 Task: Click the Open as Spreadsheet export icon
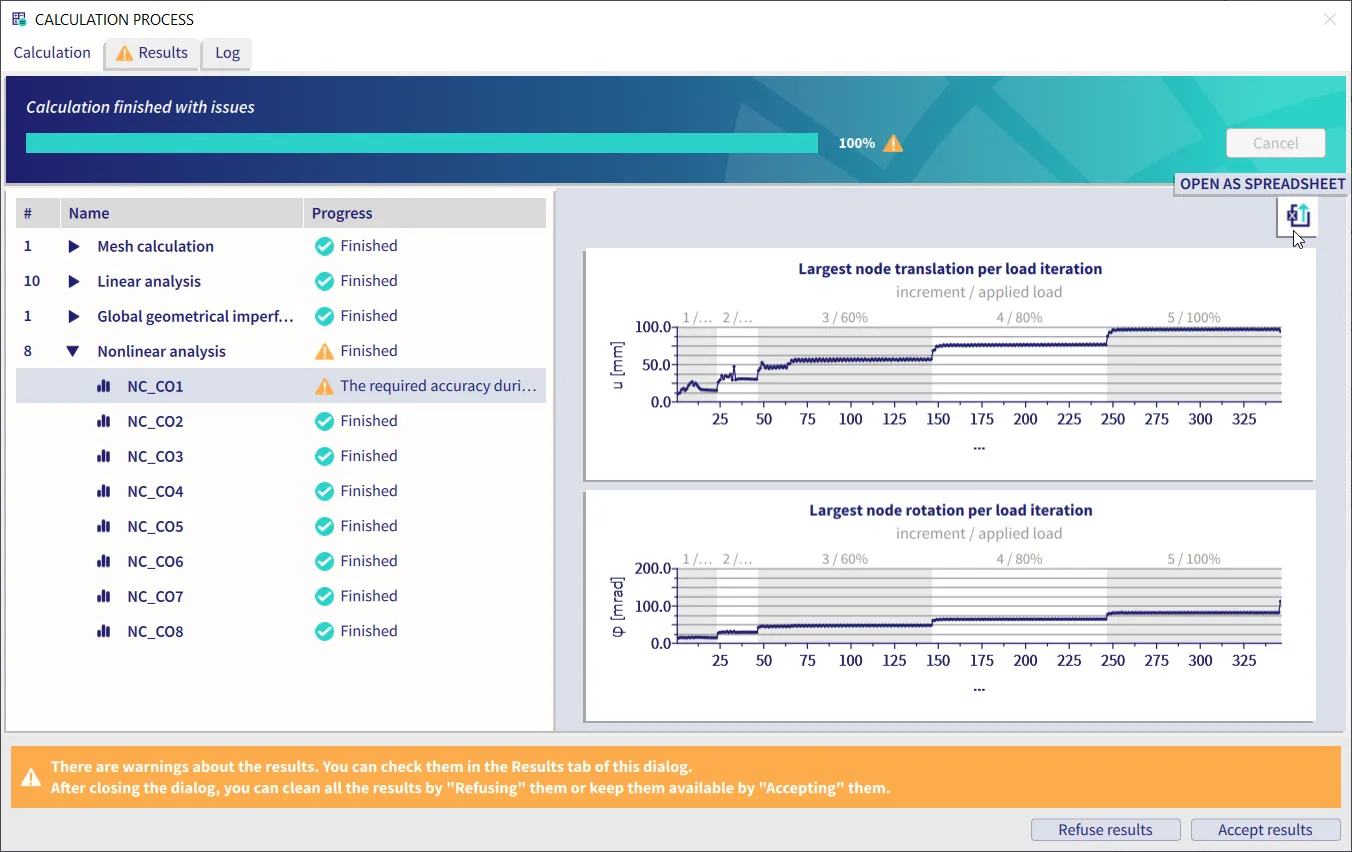(x=1297, y=216)
